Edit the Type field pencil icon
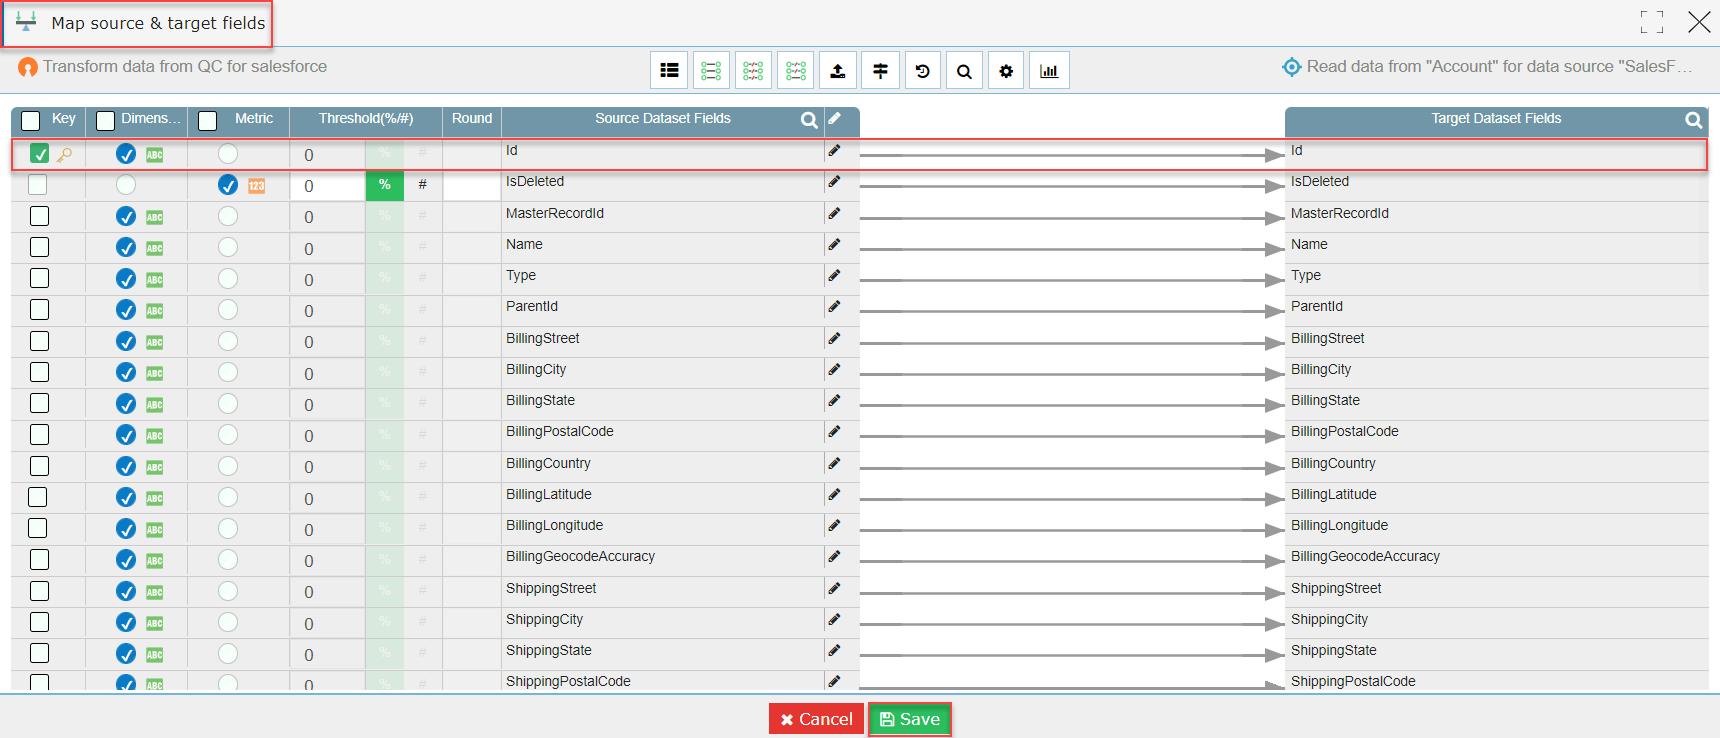 coord(834,275)
